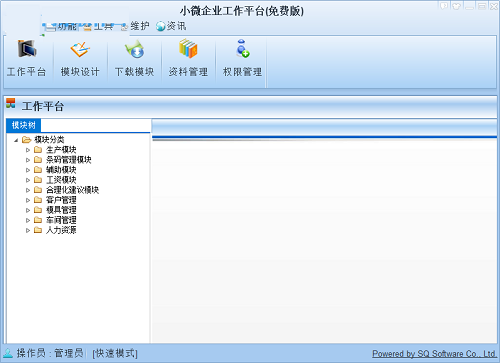Select the 模块树 tab

23,125
